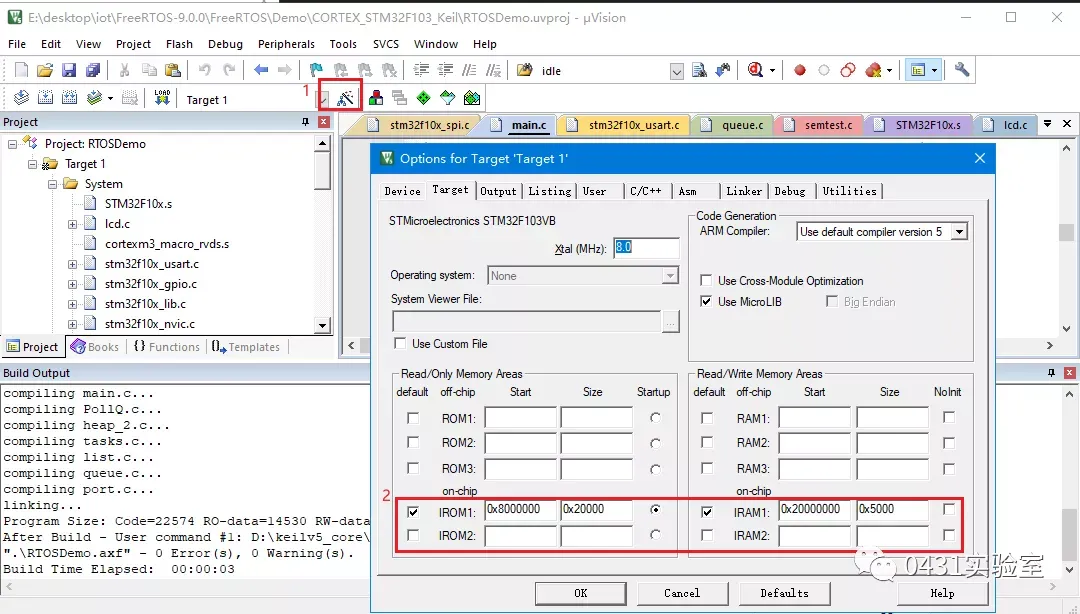Collapse the System group in tree
Screen dimensions: 1080x614
point(52,184)
